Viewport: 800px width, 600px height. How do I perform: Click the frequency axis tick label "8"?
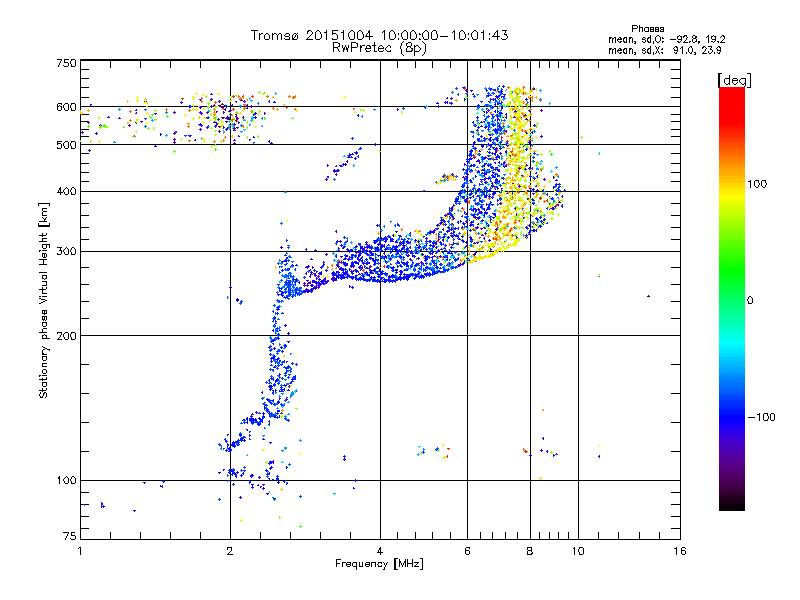(530, 551)
